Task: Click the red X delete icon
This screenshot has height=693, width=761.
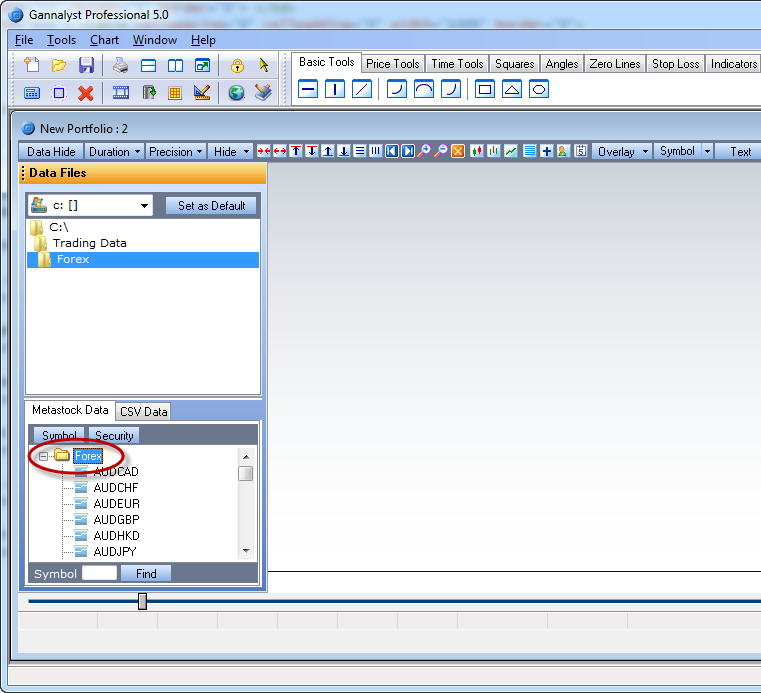Action: point(86,93)
